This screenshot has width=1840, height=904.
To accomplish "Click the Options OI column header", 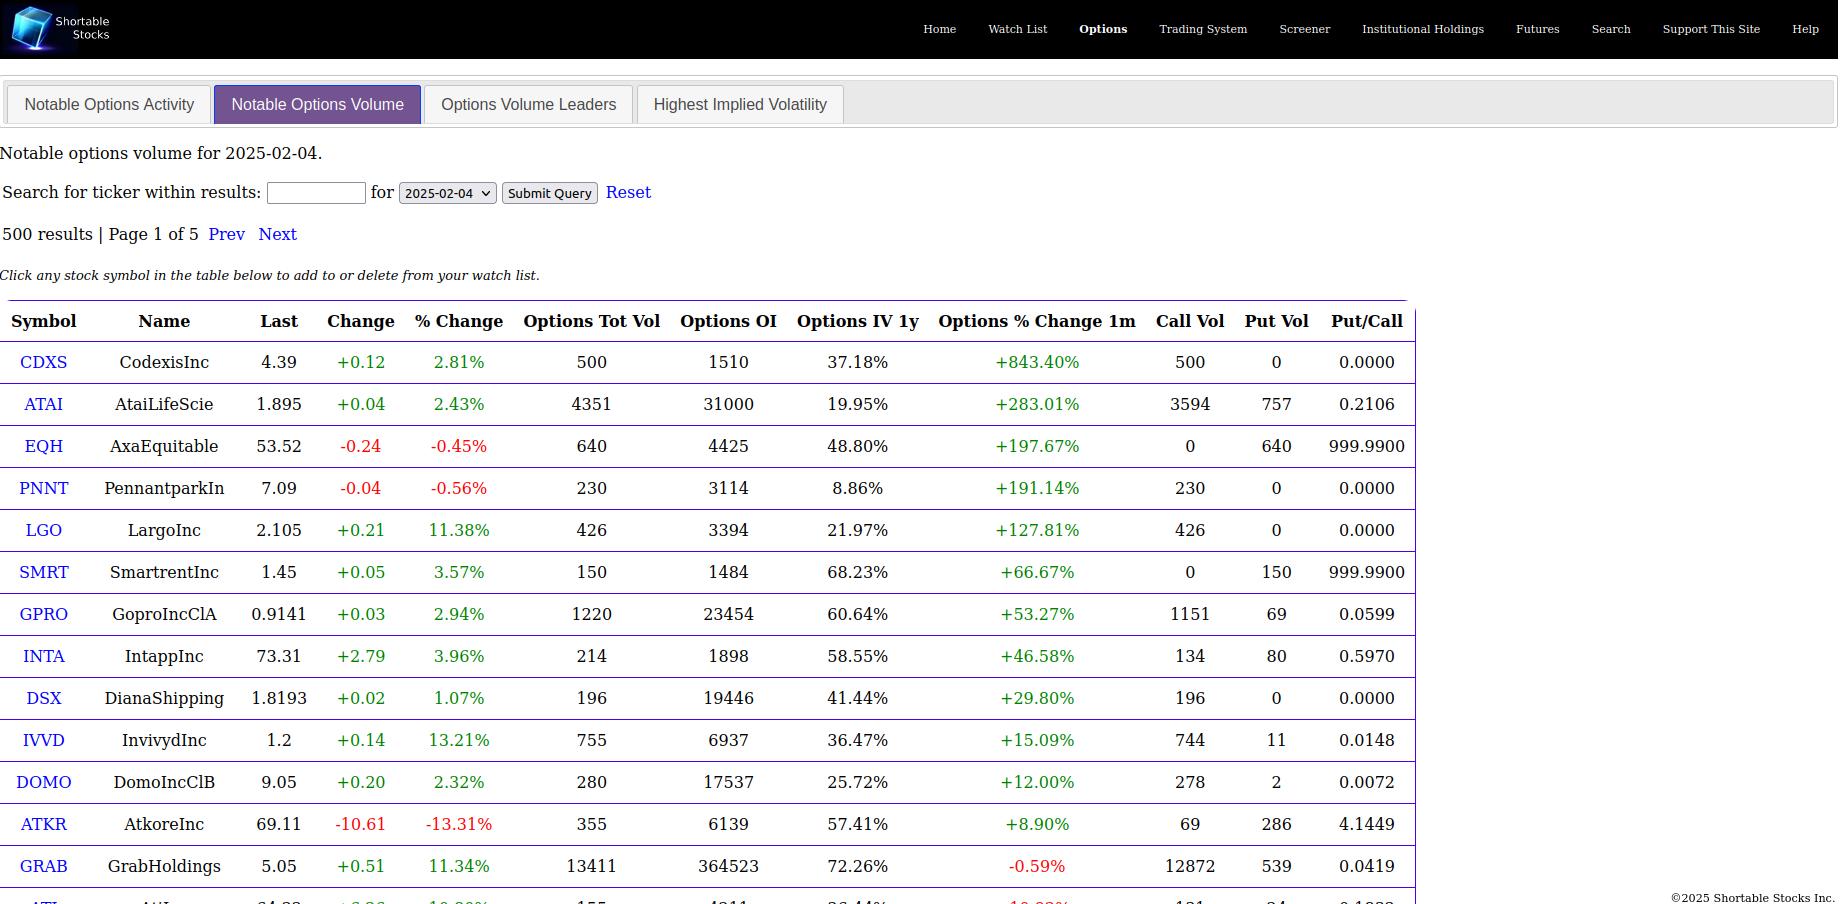I will (x=728, y=321).
